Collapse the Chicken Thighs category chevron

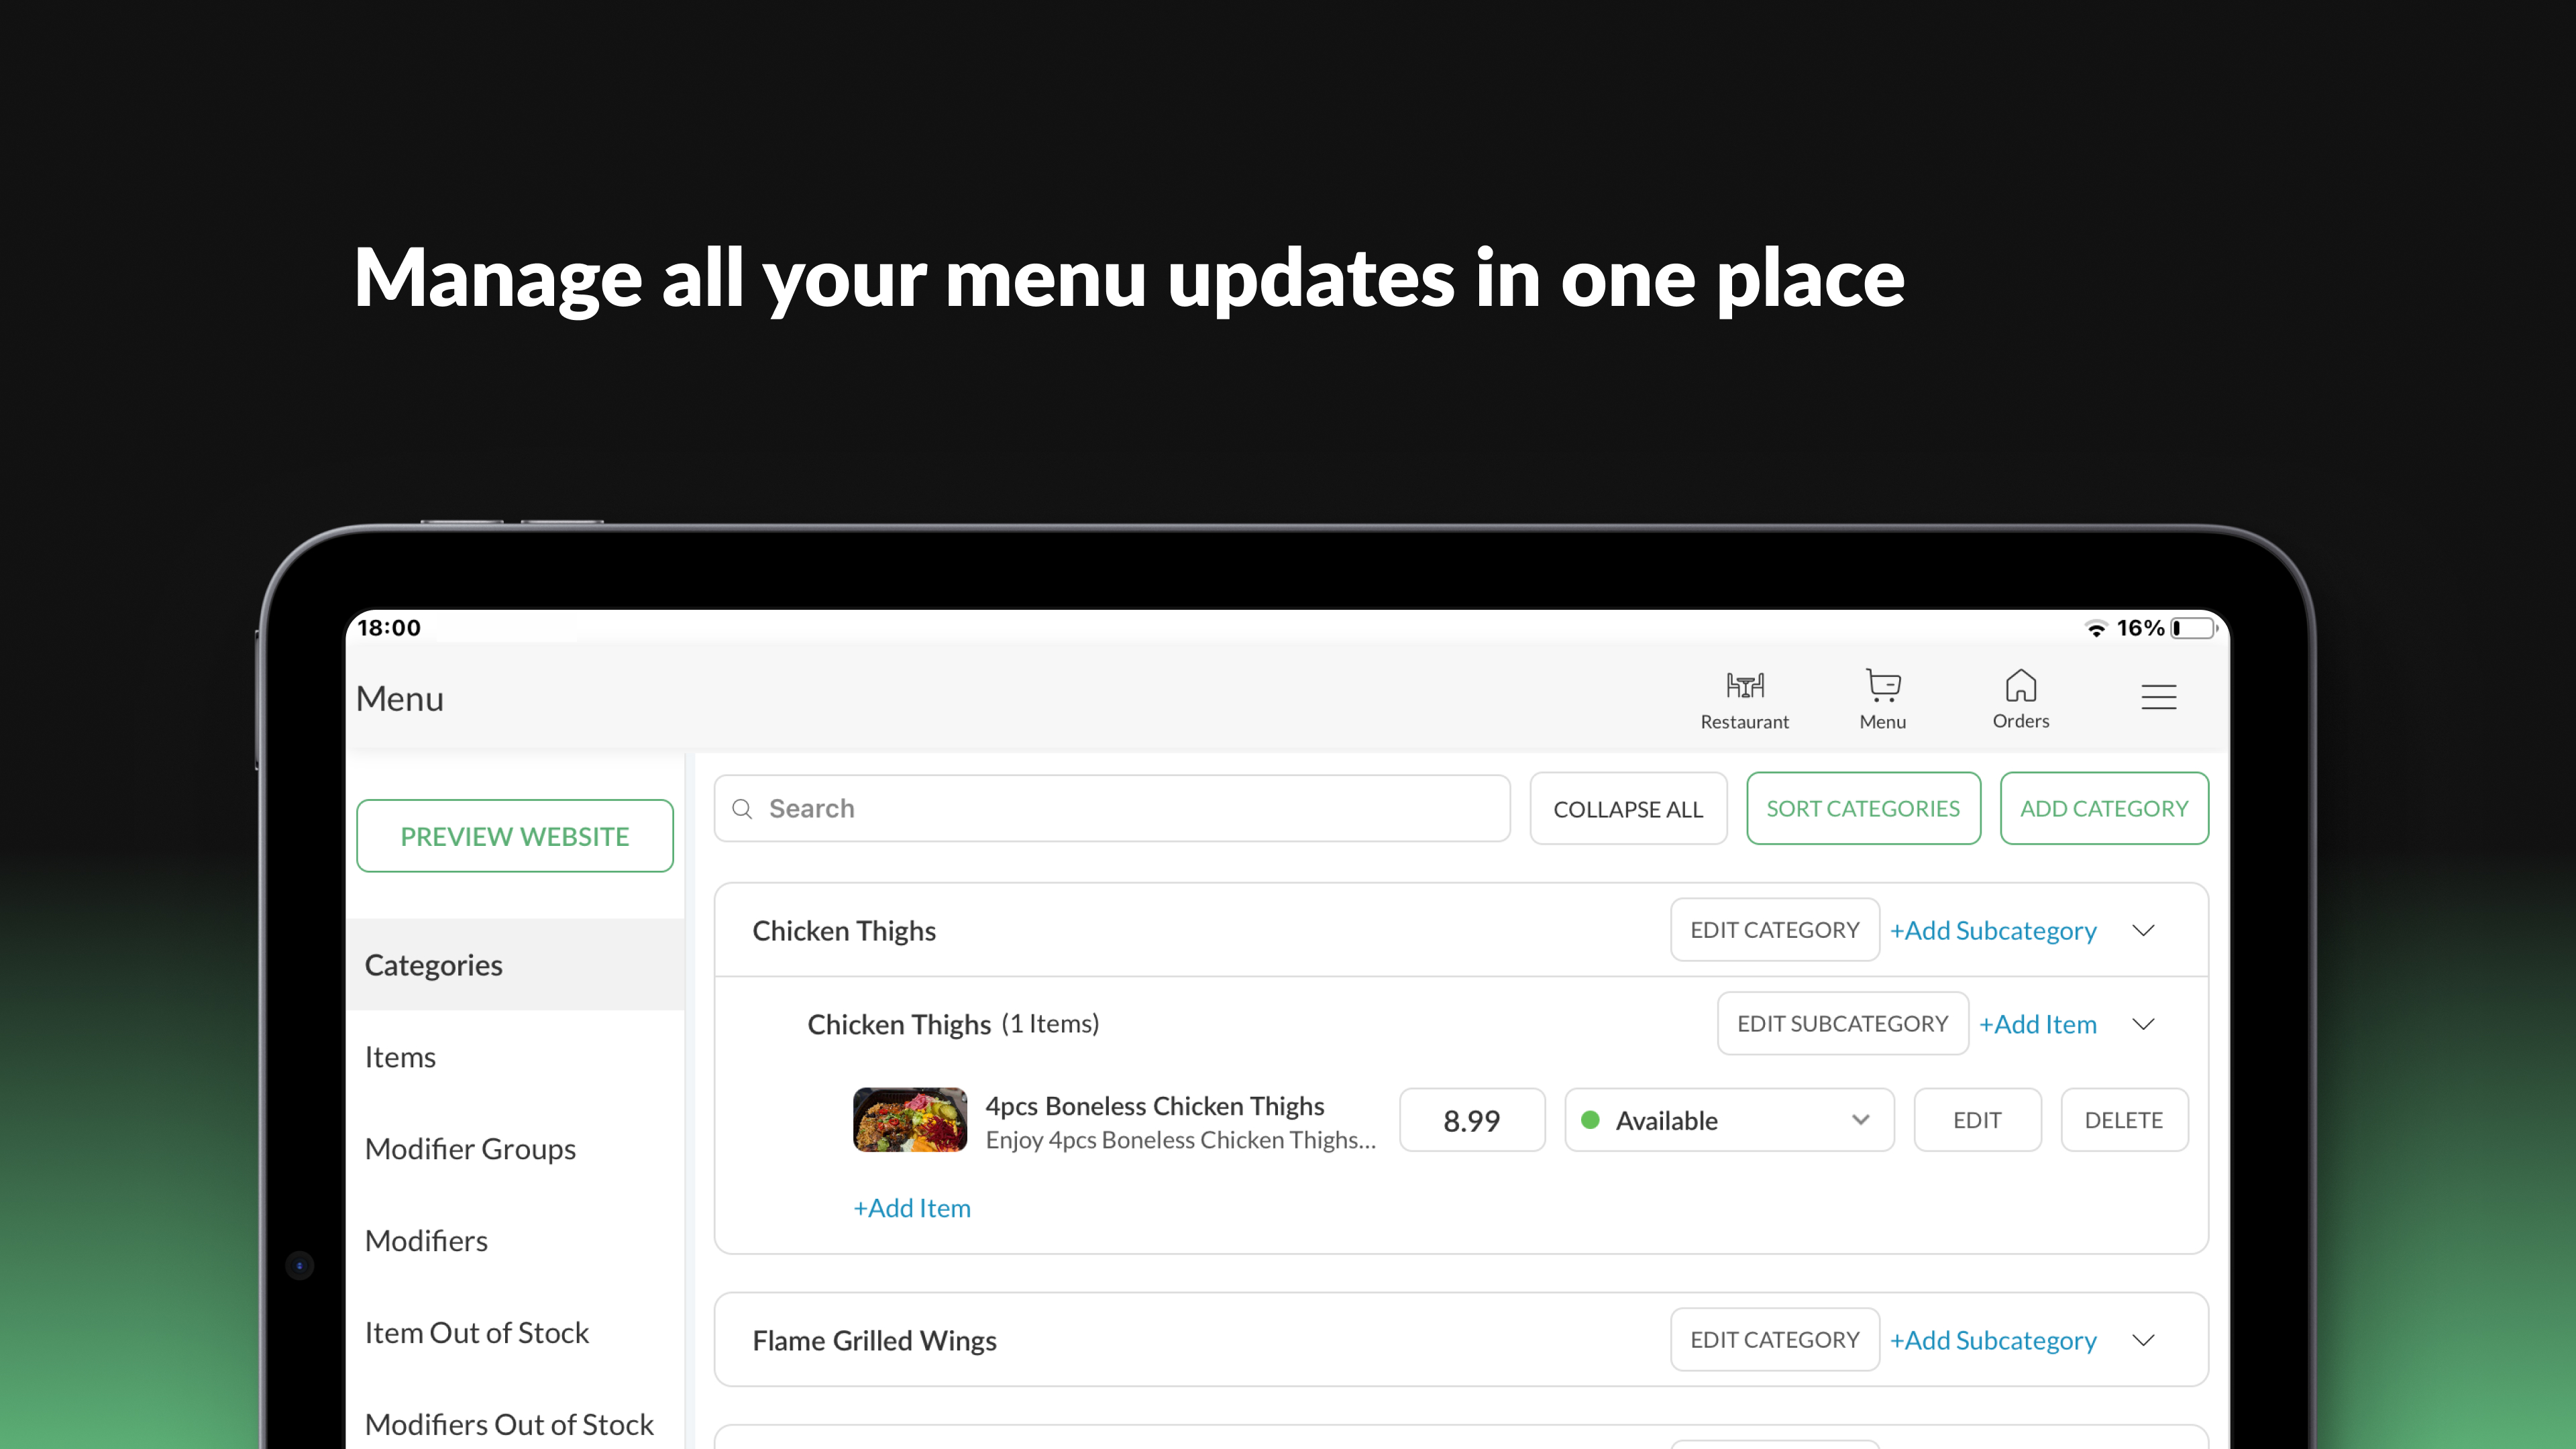(2143, 931)
